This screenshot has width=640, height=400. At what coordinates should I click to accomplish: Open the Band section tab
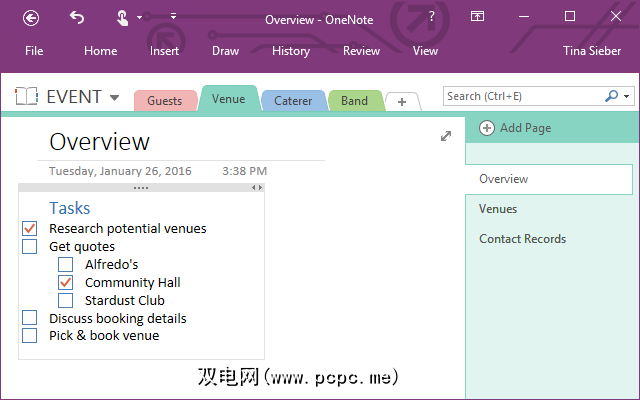pos(355,100)
